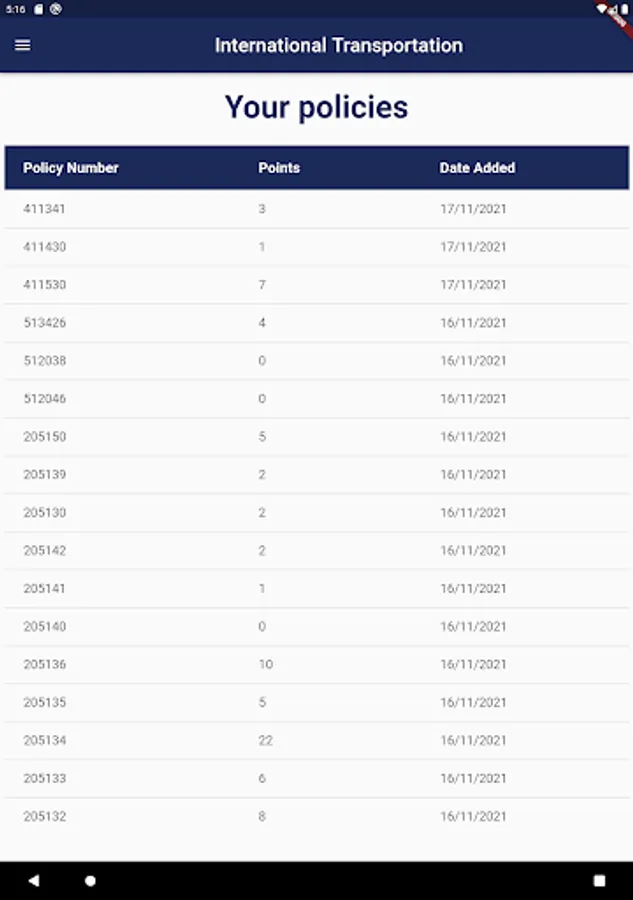The width and height of the screenshot is (633, 900).
Task: Click the Points column header
Action: [x=279, y=168]
